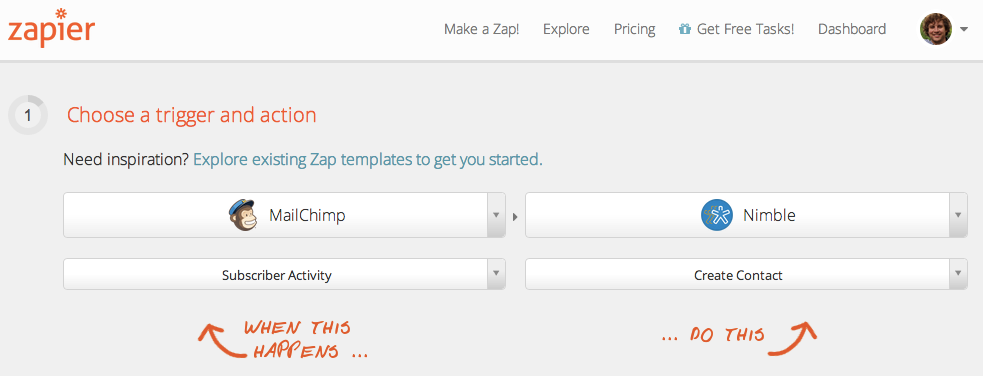
Task: Click the small arrow between trigger and action
Action: [x=515, y=216]
